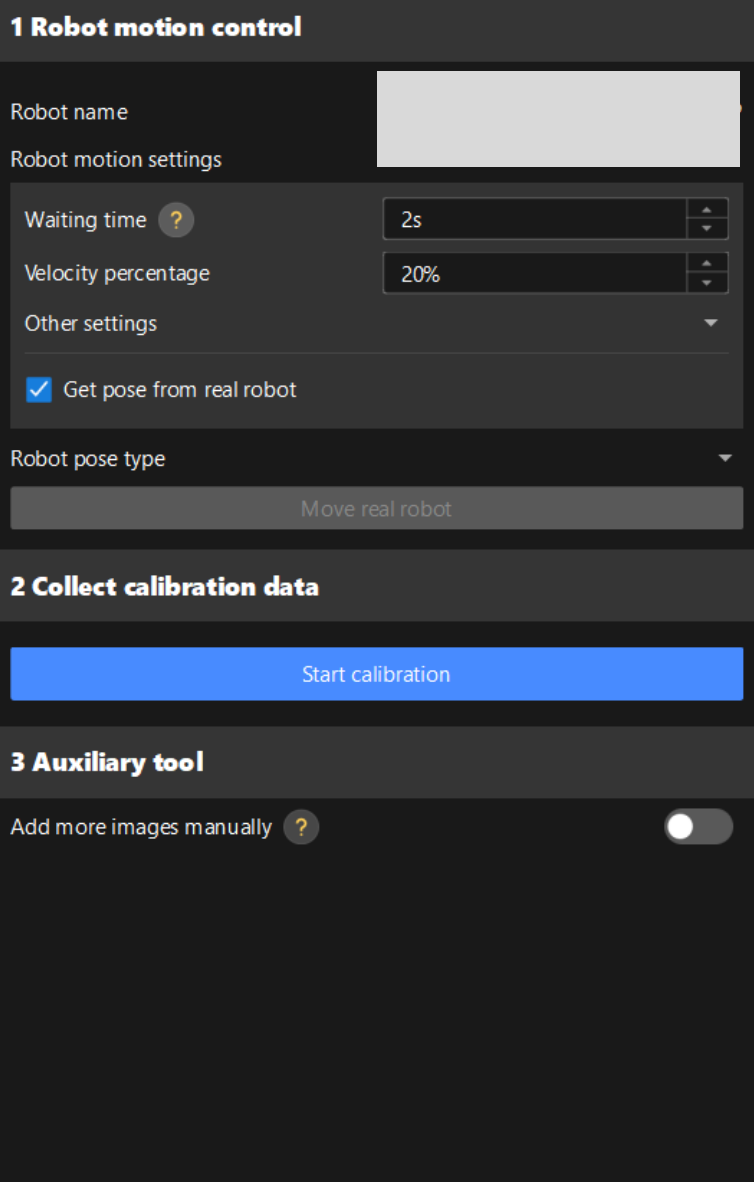Increase the Waiting time value
754x1182 pixels.
pos(707,210)
